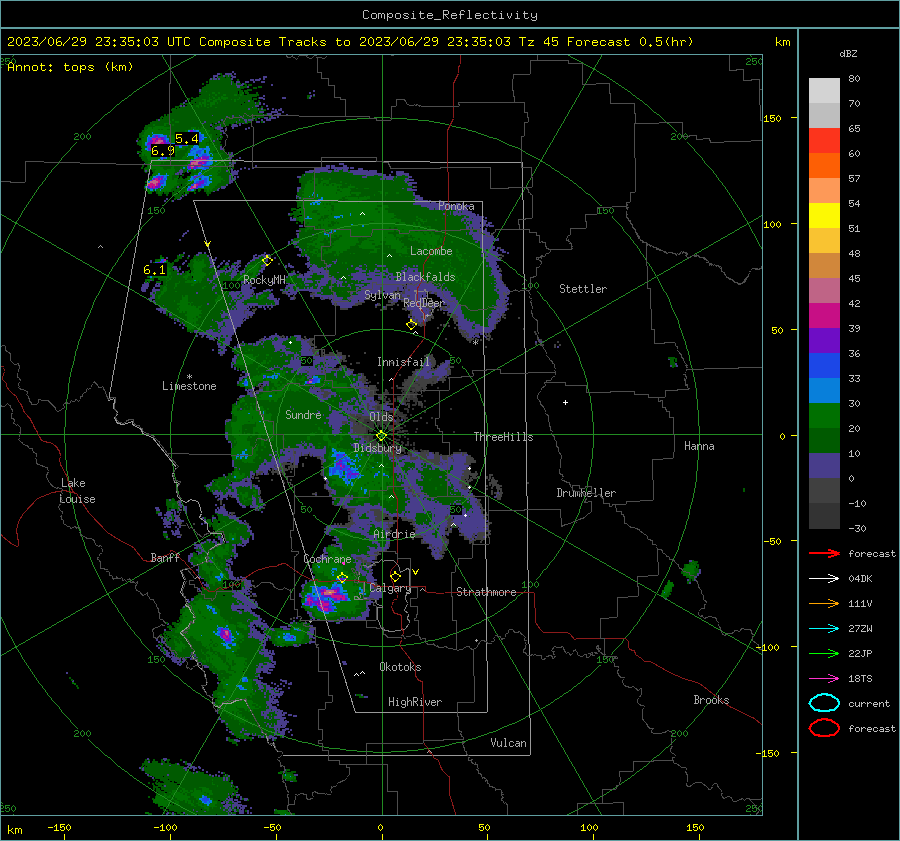Screen dimensions: 900x841
Task: Click the Ponoka city label
Action: click(x=456, y=206)
